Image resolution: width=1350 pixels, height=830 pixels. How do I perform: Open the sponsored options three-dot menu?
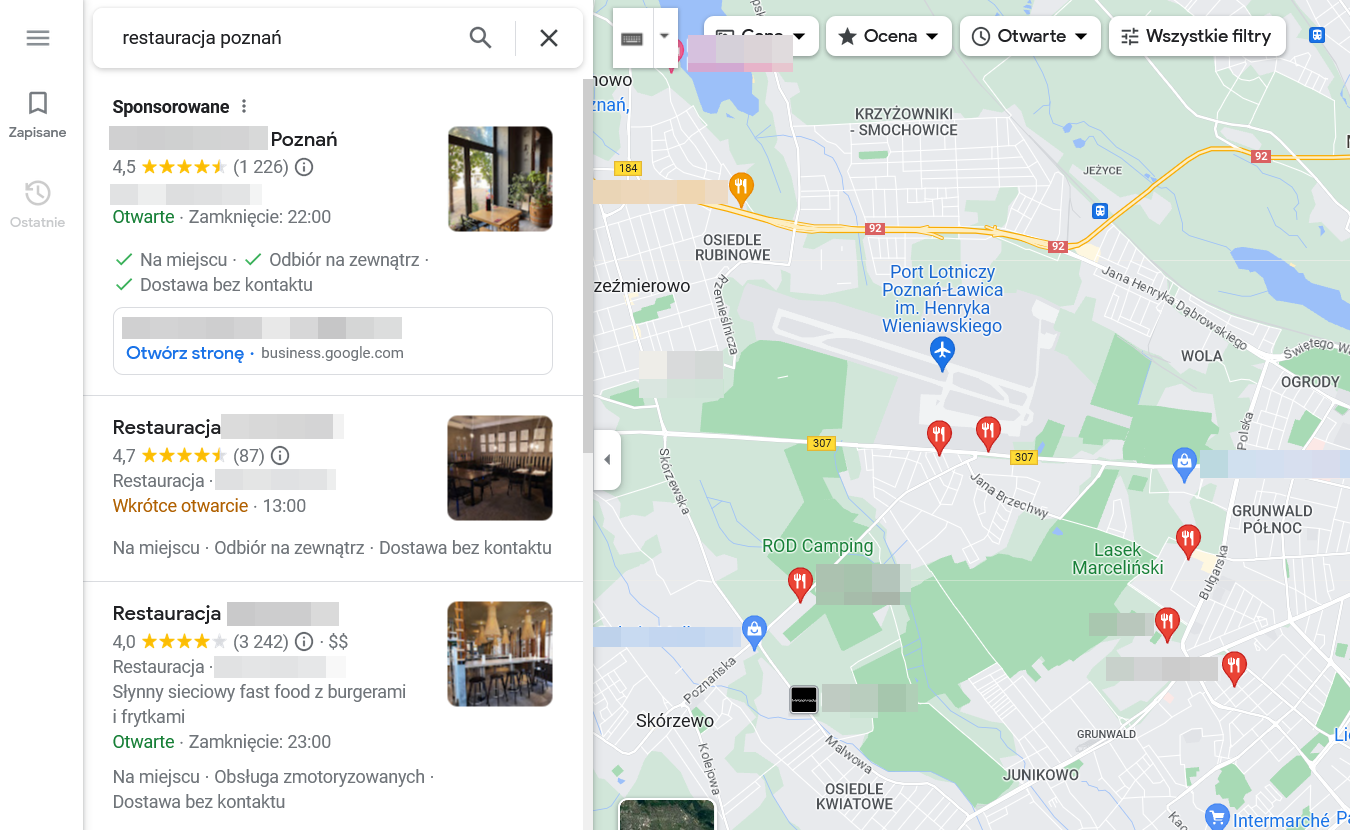click(x=244, y=107)
